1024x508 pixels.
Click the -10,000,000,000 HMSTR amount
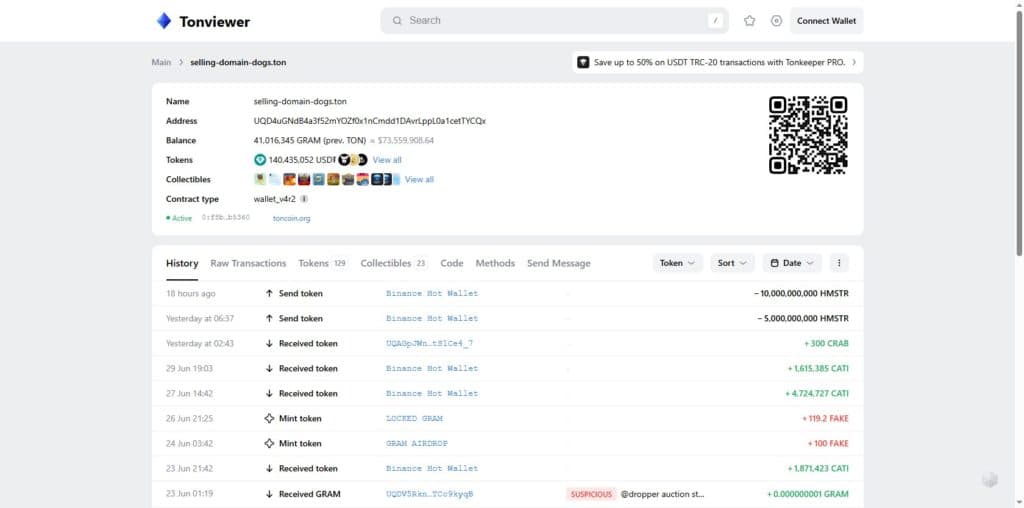tap(801, 294)
